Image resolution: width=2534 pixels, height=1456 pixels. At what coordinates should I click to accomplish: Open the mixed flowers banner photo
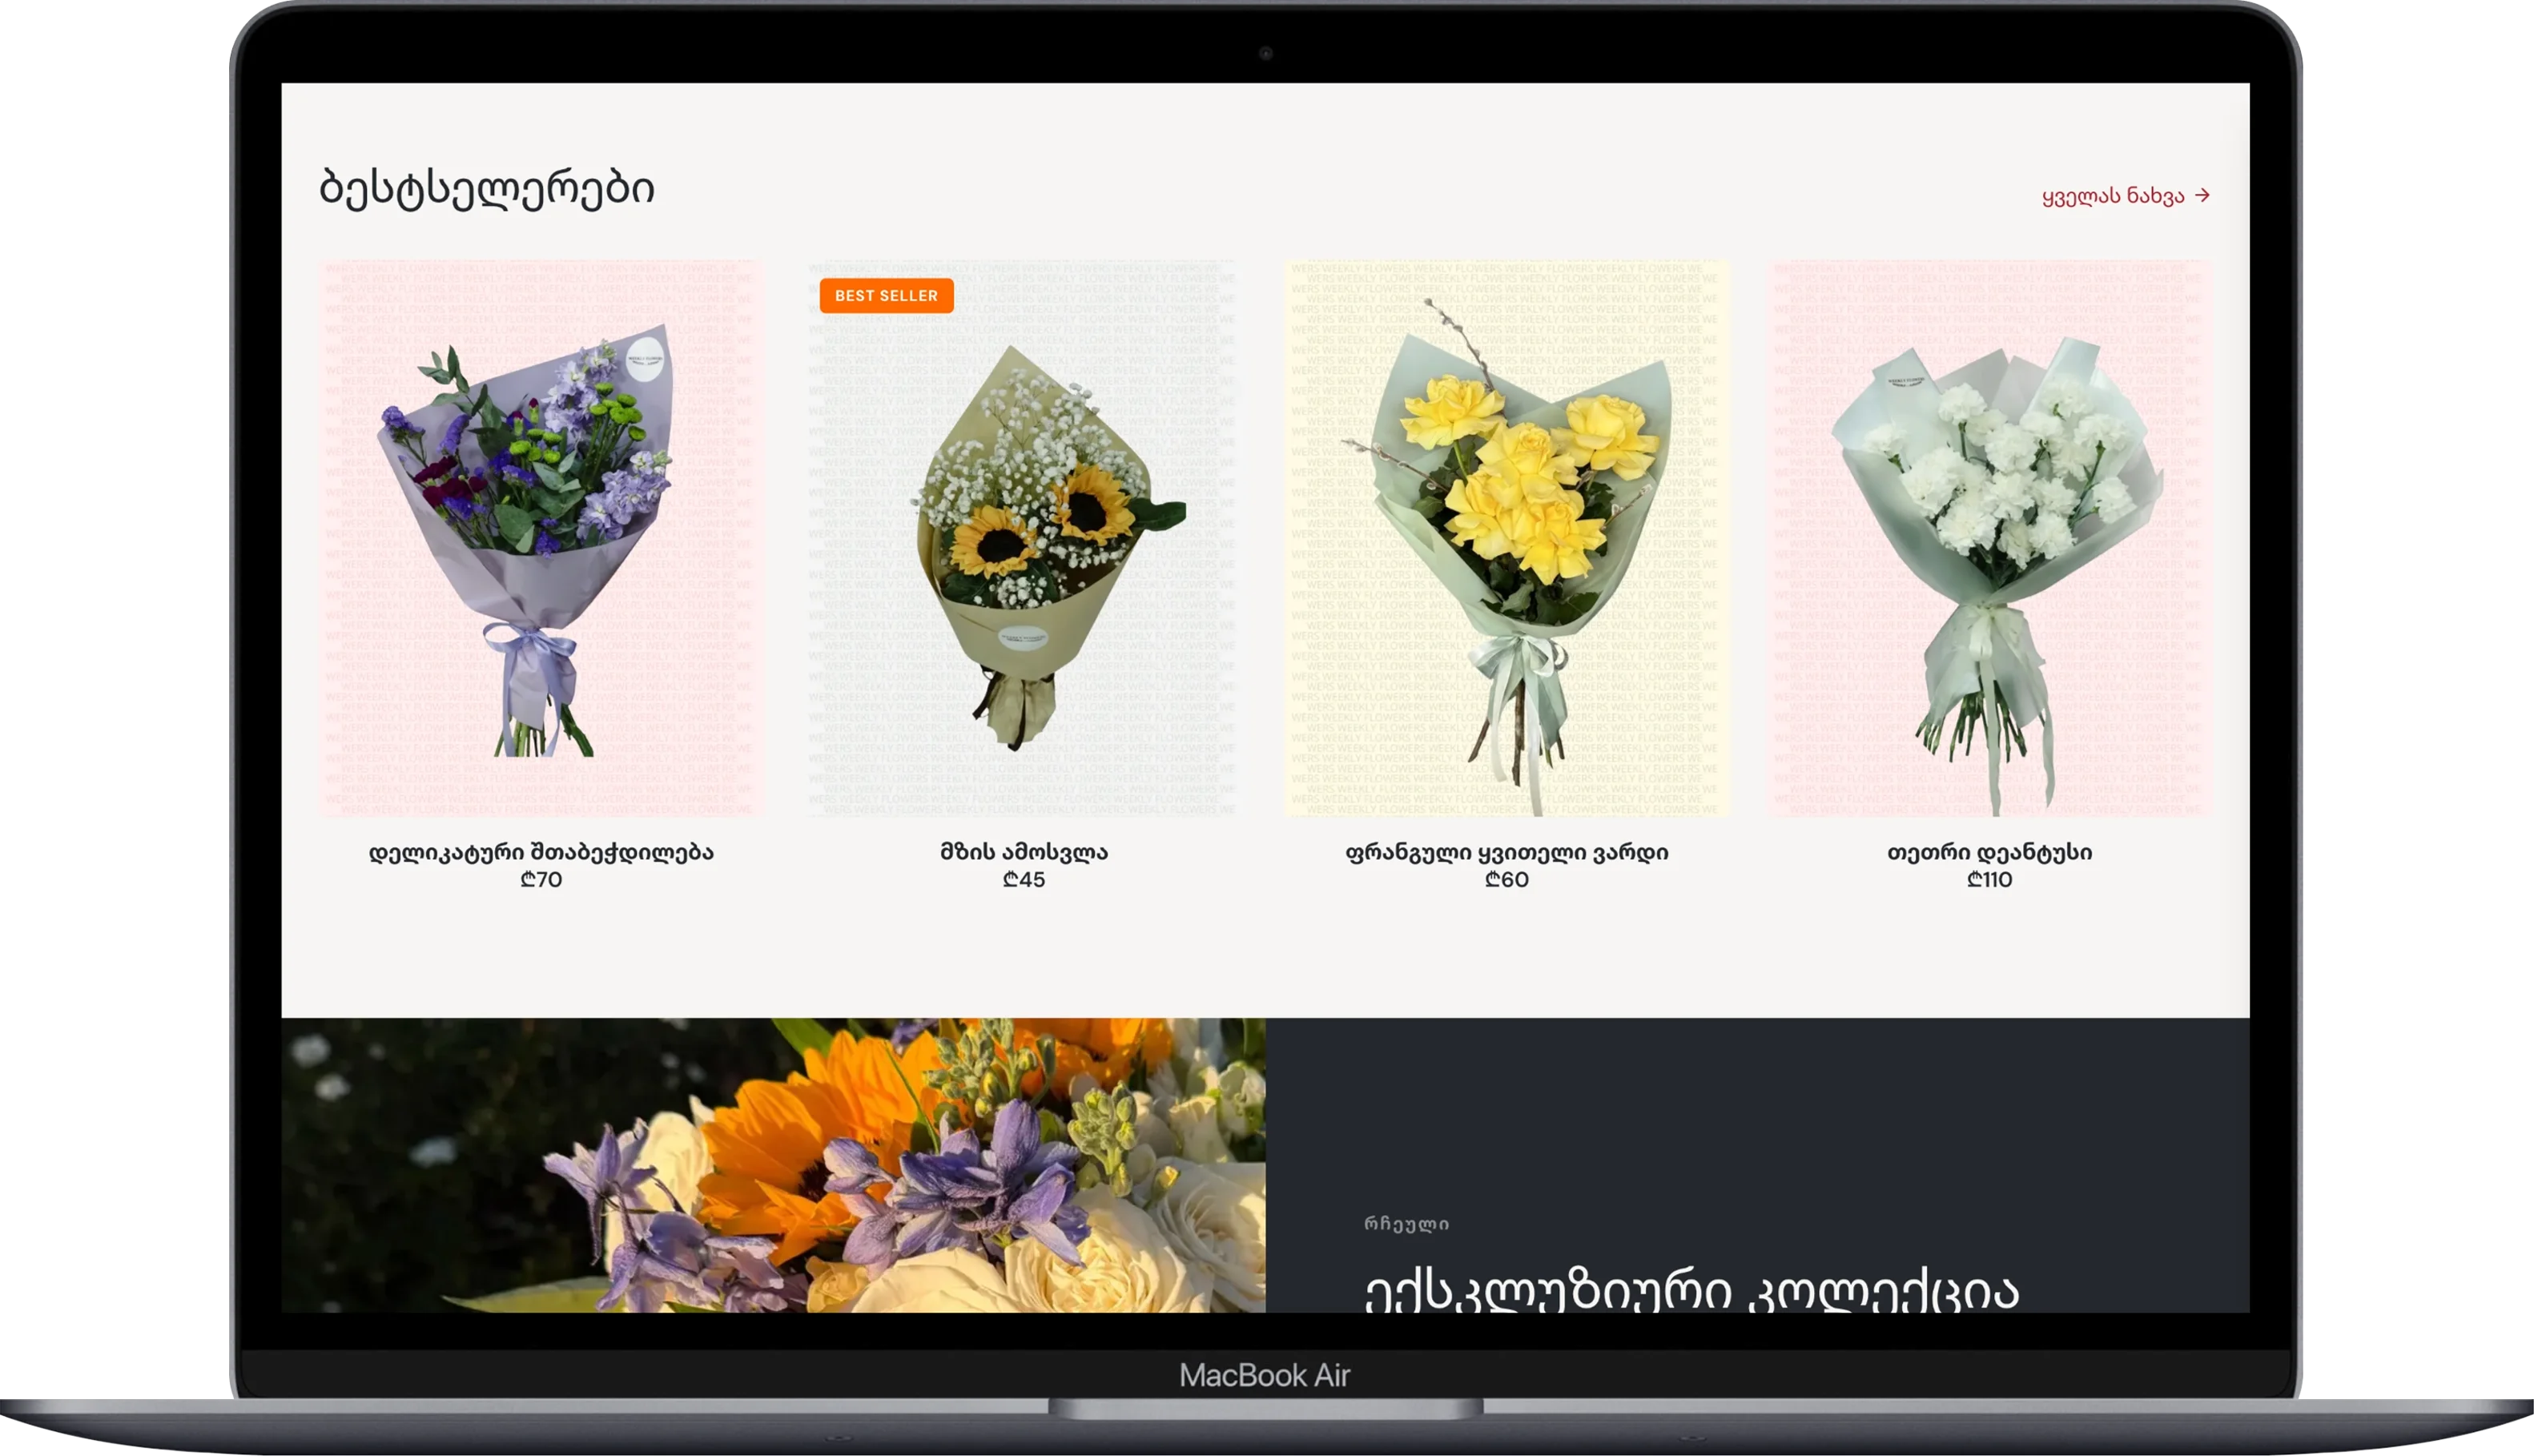tap(773, 1165)
